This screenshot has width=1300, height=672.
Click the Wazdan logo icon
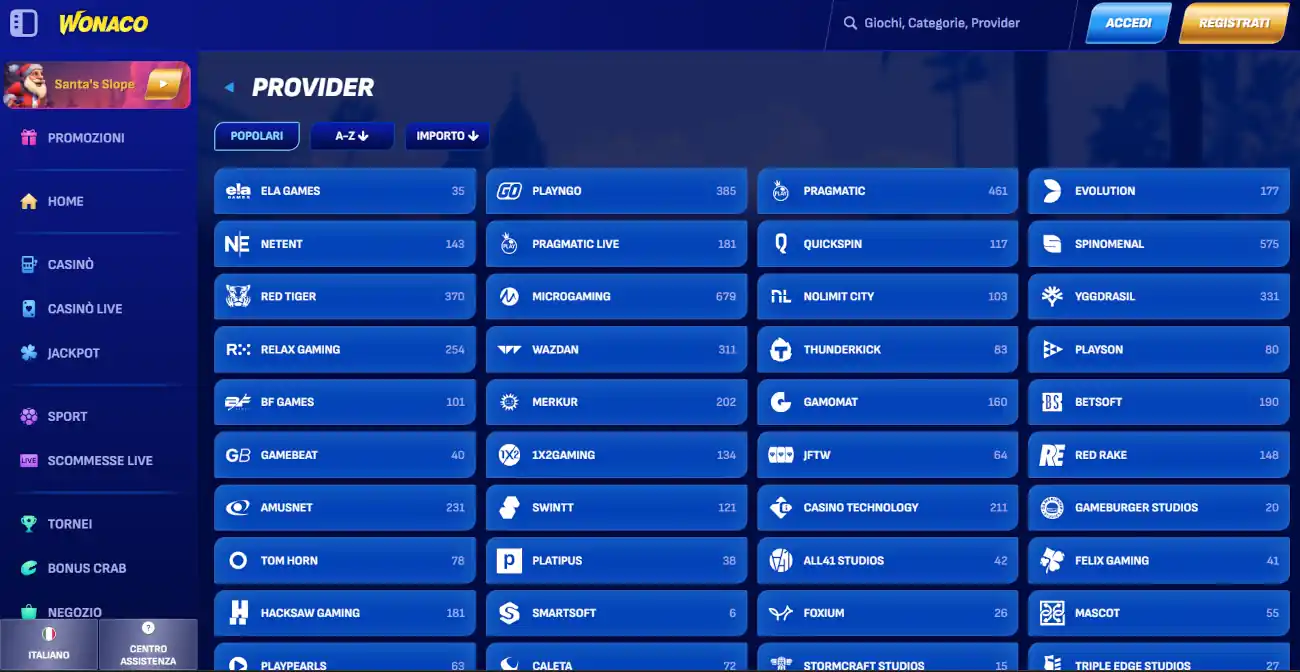coord(509,350)
